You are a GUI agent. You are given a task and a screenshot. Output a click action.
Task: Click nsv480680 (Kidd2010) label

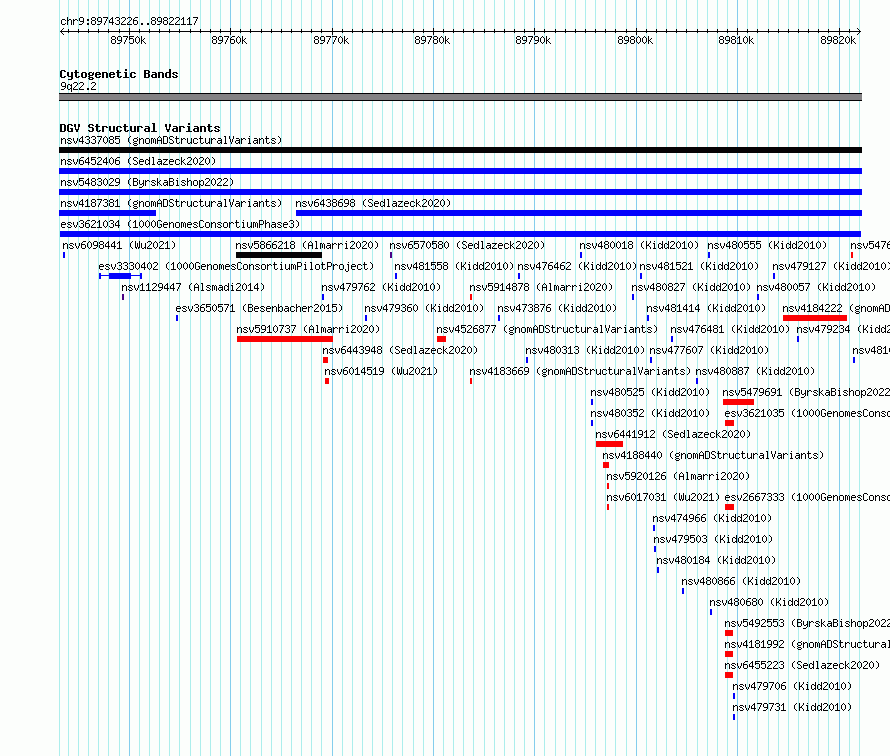[769, 602]
